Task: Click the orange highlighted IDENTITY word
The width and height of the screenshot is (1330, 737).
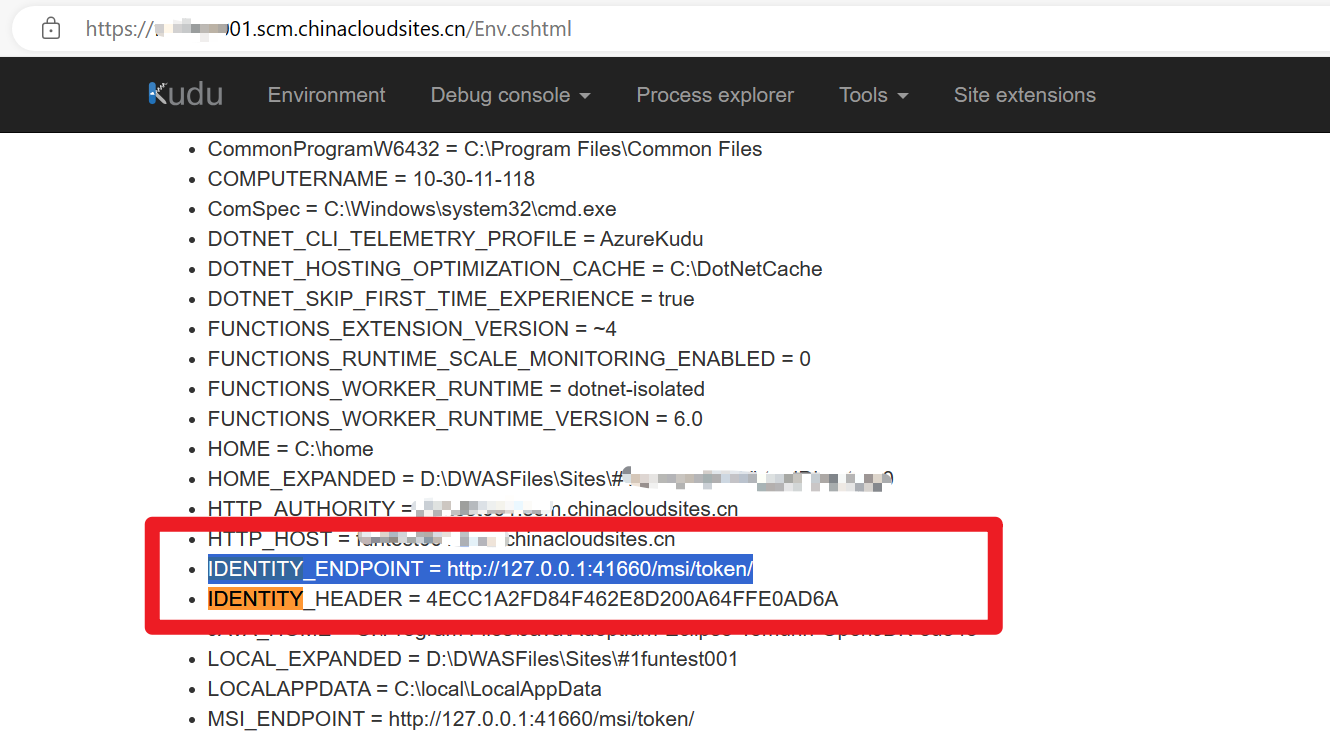Action: pyautogui.click(x=255, y=599)
